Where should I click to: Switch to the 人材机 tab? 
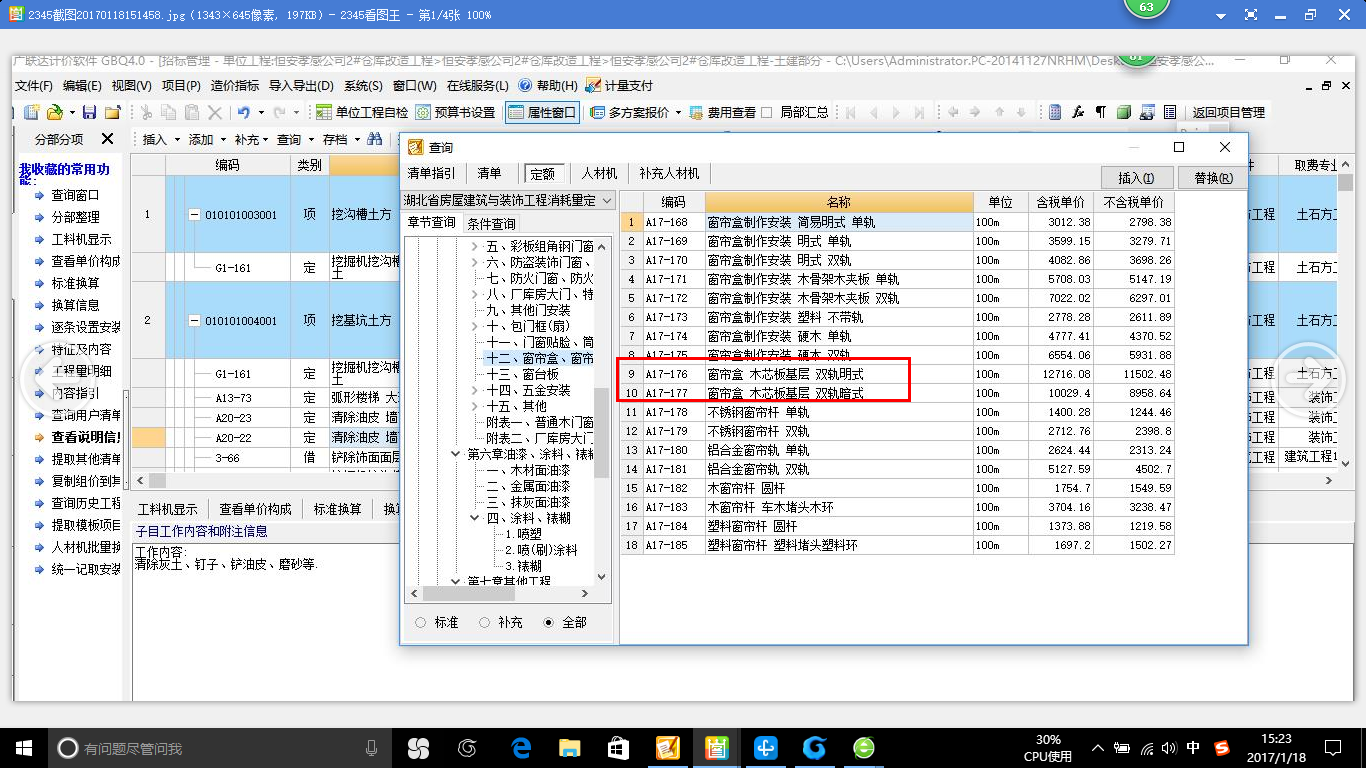coord(600,174)
